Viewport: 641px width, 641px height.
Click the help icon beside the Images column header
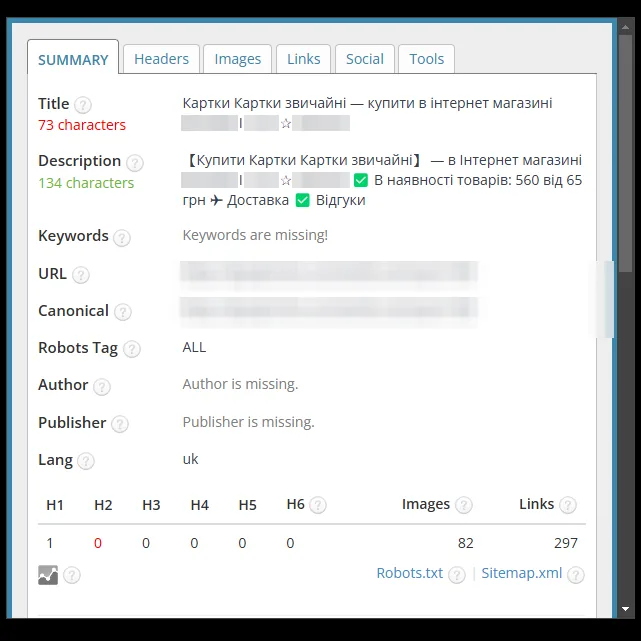[464, 505]
